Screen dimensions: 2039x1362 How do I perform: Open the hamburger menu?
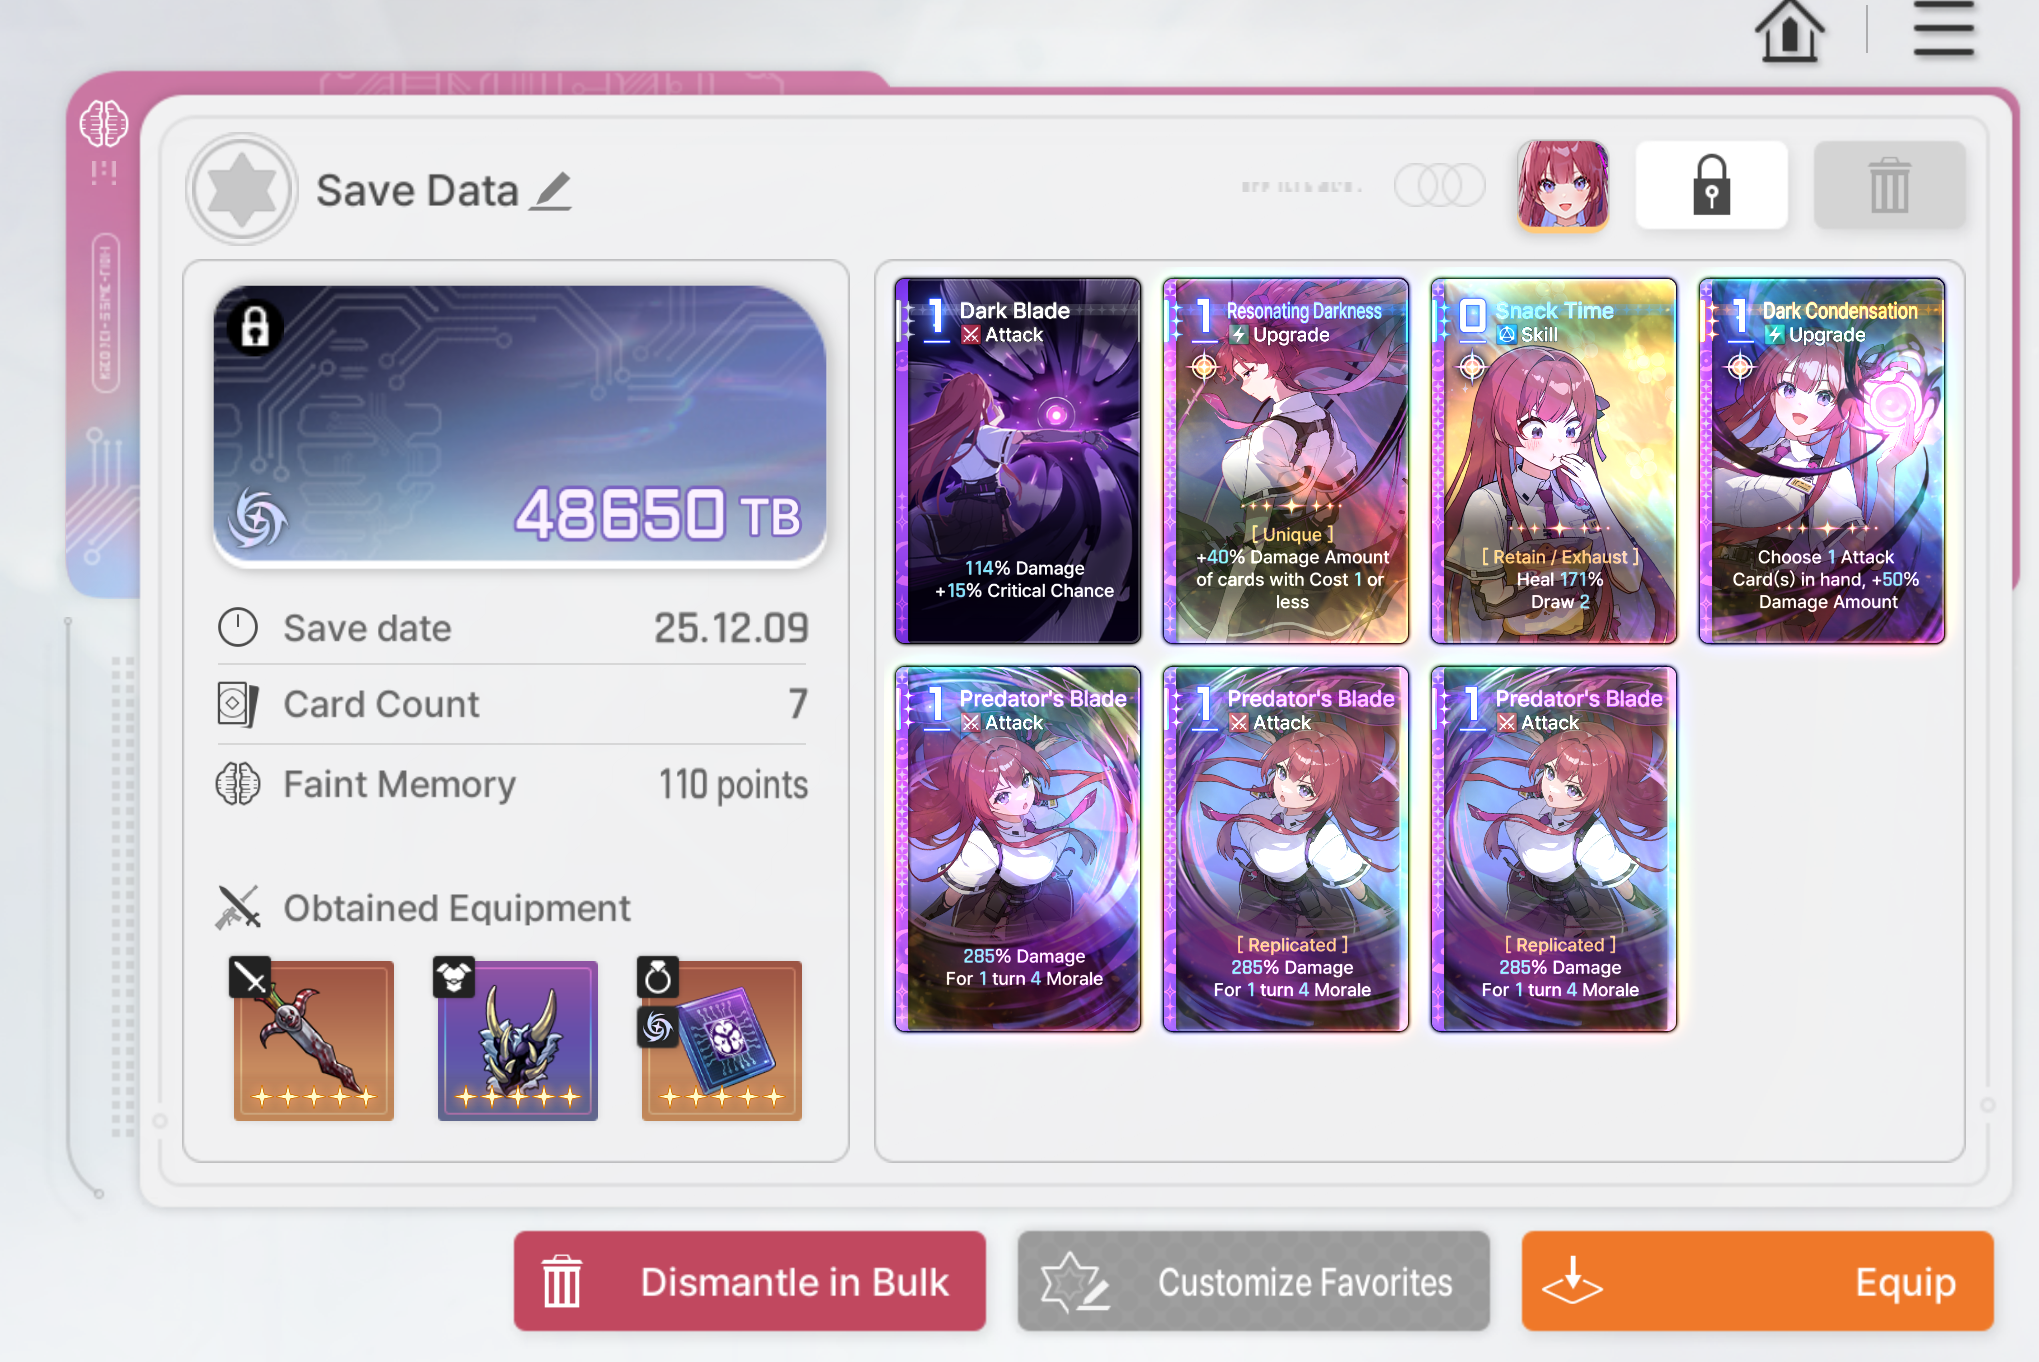(x=1944, y=28)
